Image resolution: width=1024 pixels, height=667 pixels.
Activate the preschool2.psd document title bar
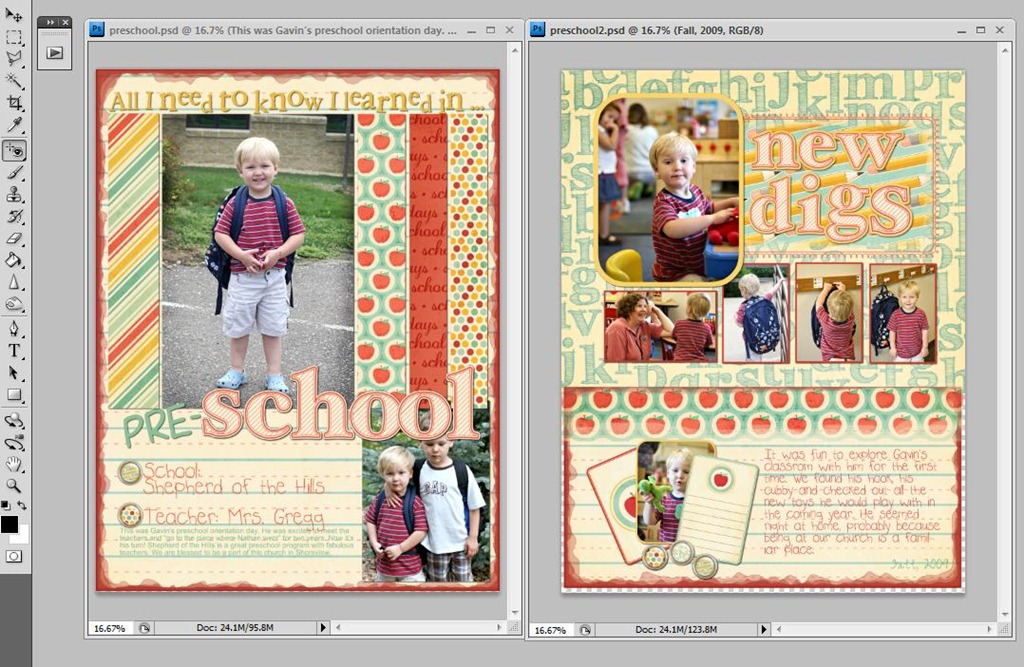[656, 30]
